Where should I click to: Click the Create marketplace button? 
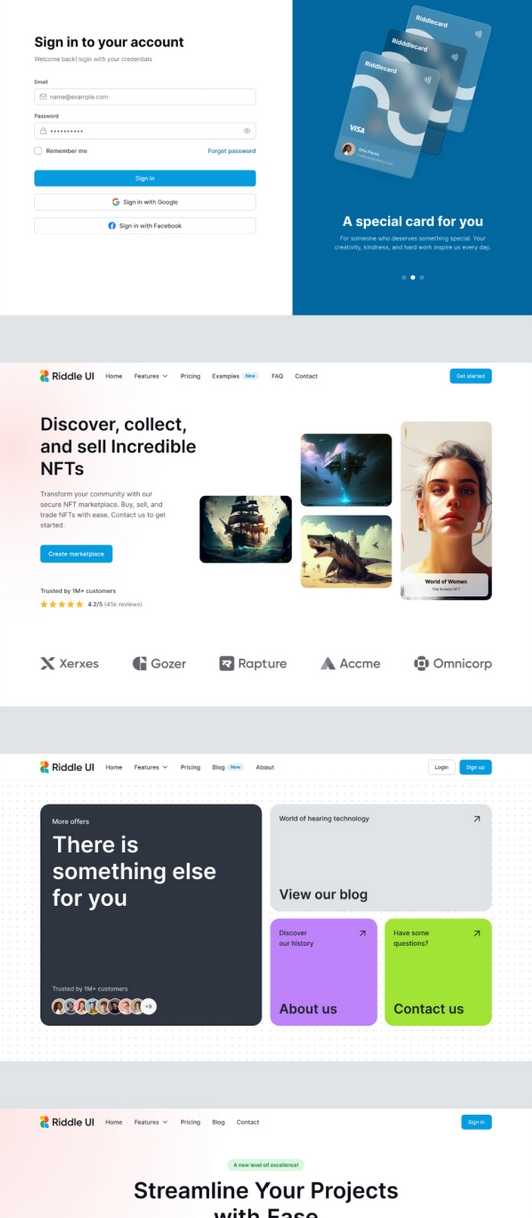pyautogui.click(x=76, y=554)
